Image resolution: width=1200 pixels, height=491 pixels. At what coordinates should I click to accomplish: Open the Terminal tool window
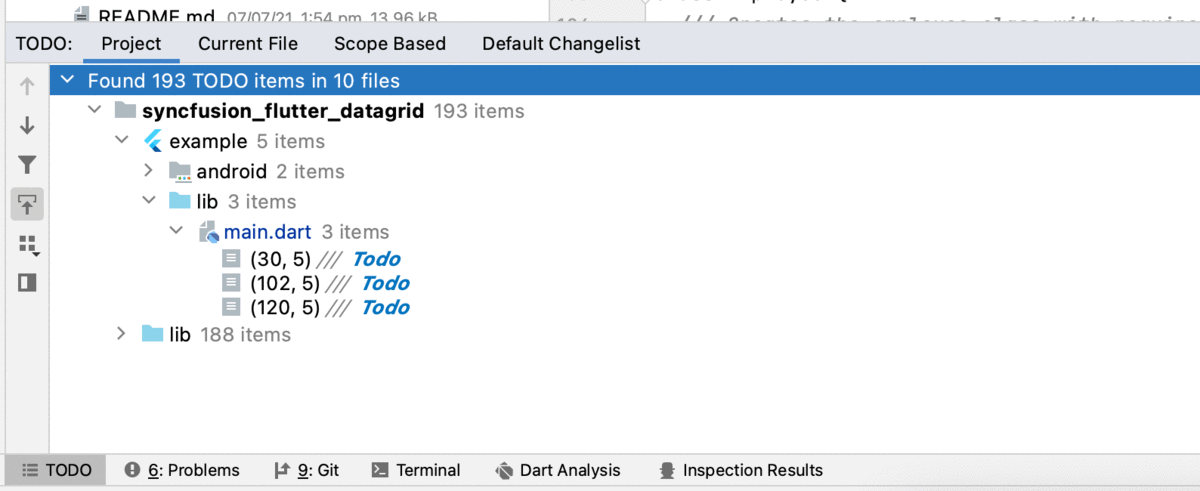tap(416, 470)
